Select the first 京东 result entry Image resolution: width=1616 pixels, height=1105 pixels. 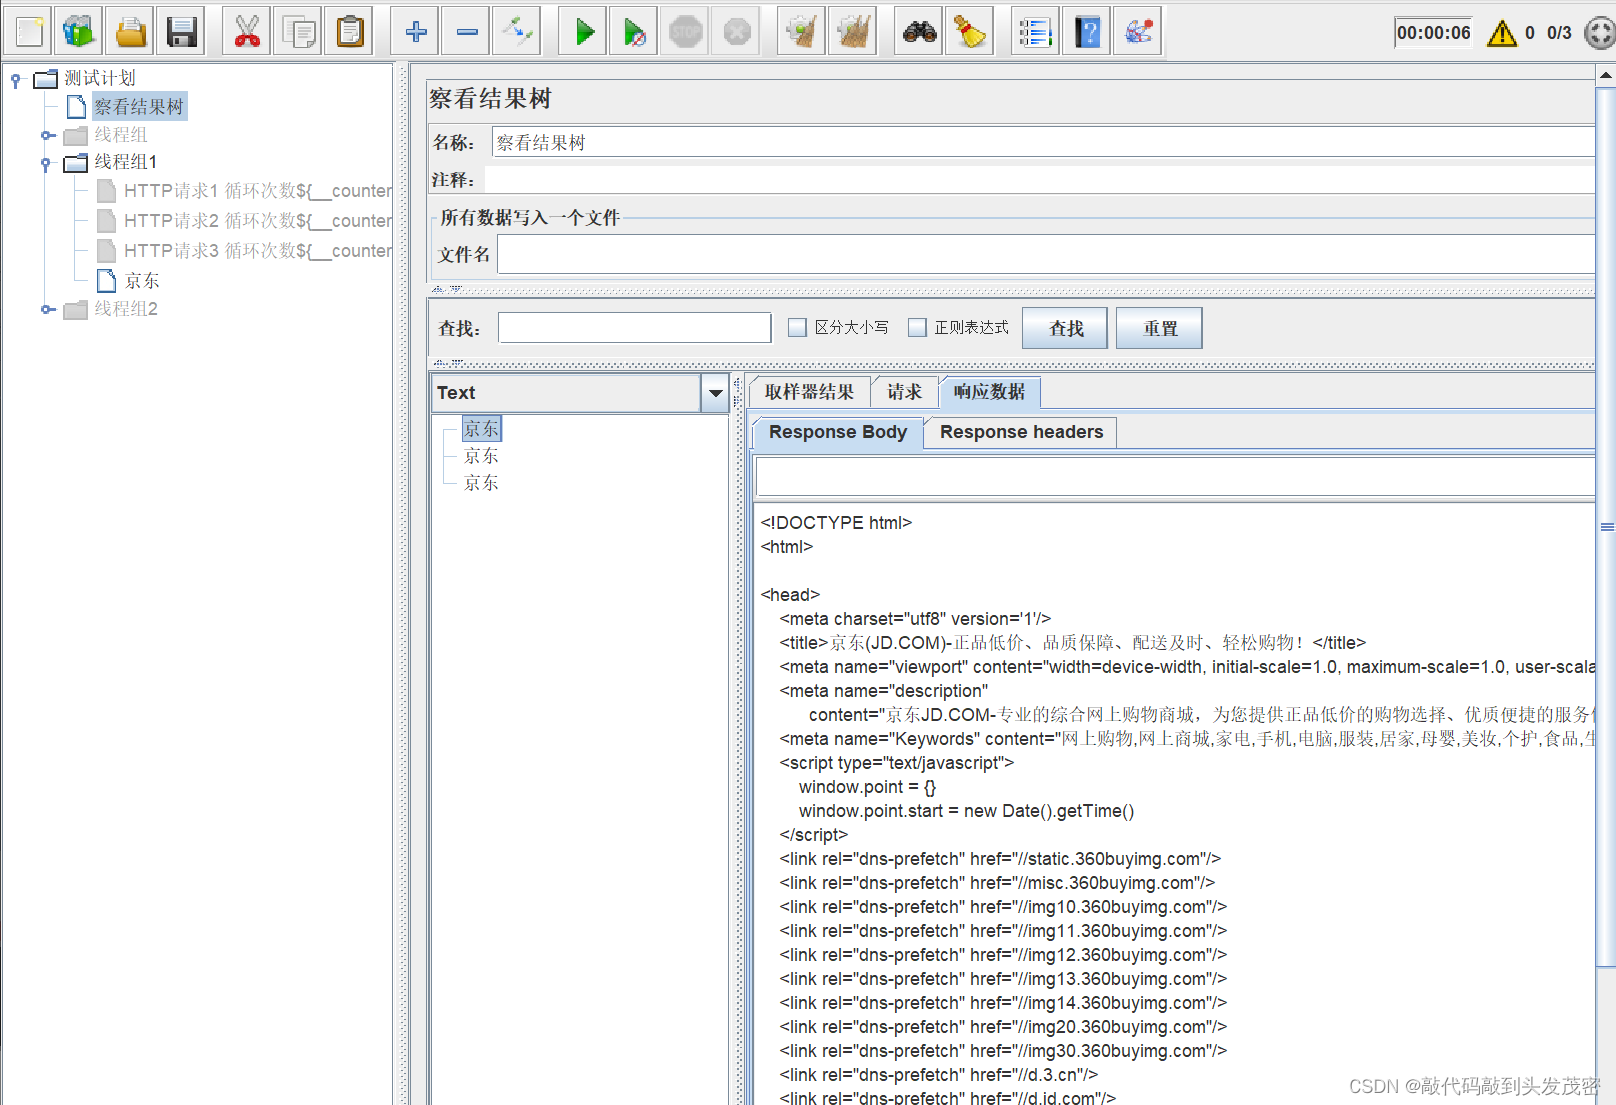coord(481,429)
